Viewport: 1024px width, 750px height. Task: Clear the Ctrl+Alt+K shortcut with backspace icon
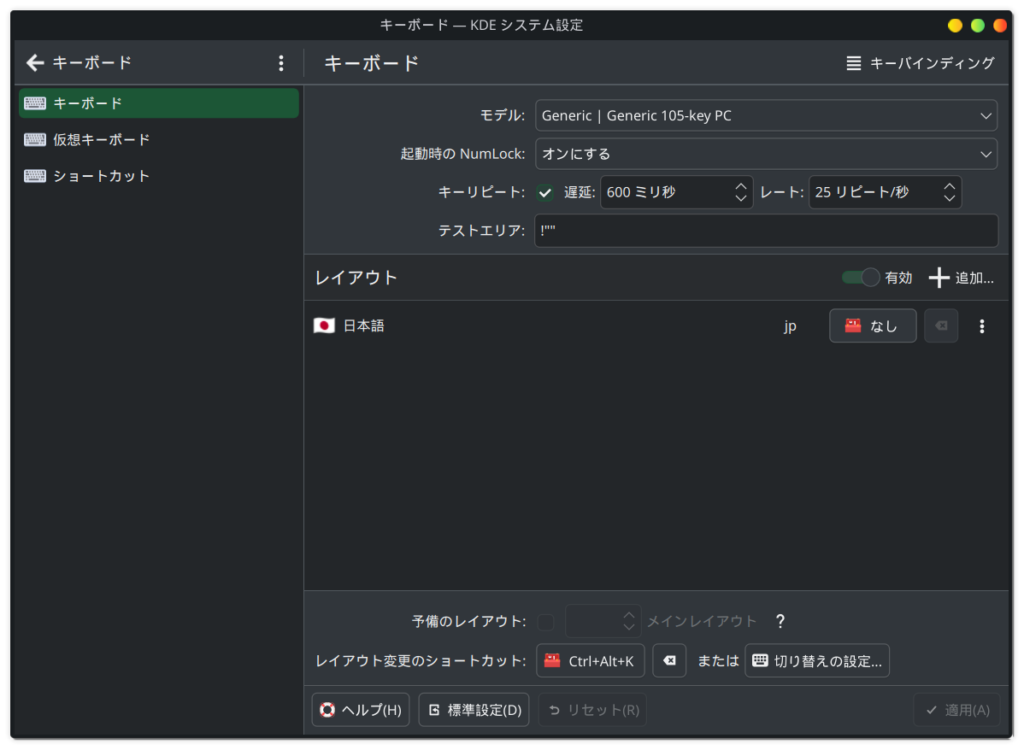[669, 660]
